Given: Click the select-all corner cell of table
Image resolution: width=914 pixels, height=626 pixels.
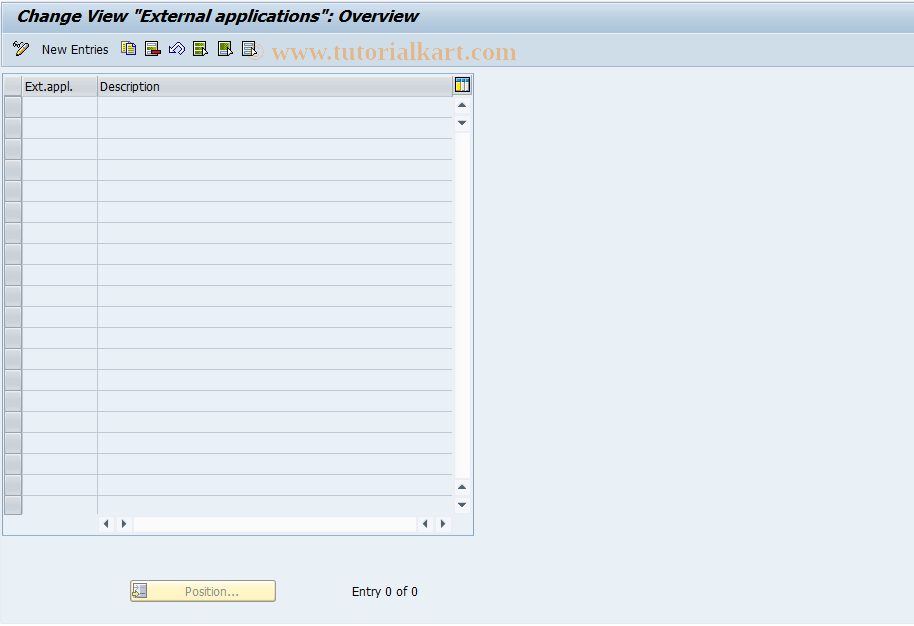Looking at the screenshot, I should (x=13, y=86).
